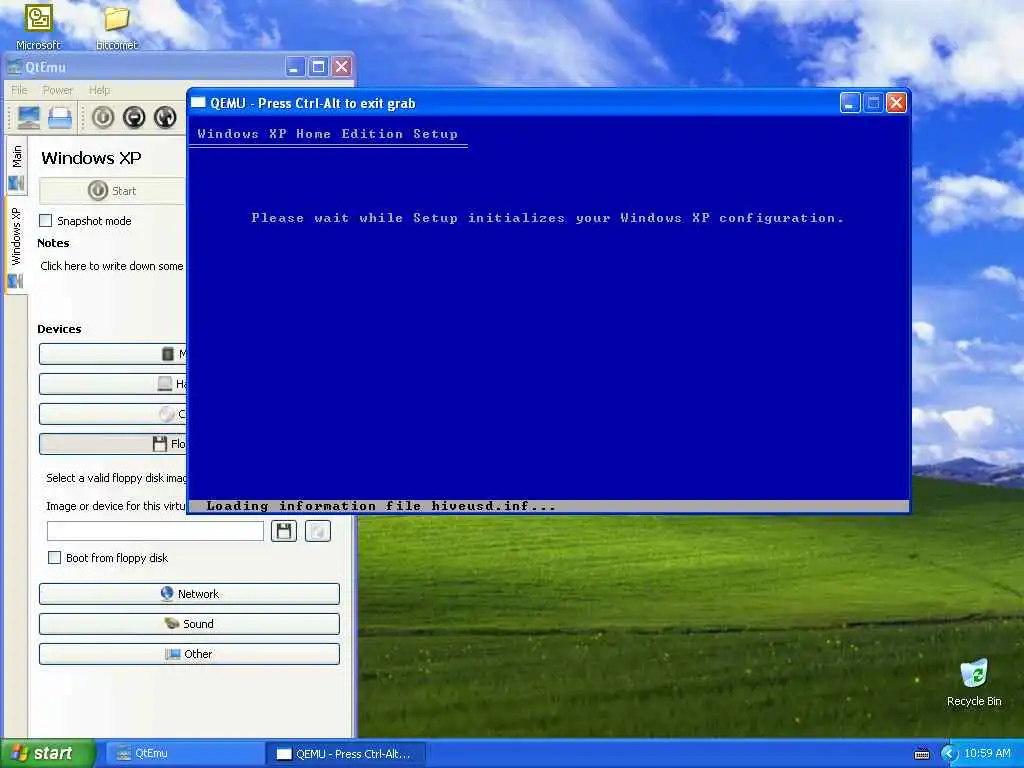Select QtEmu in the taskbar
The height and width of the screenshot is (768, 1024).
pos(183,754)
